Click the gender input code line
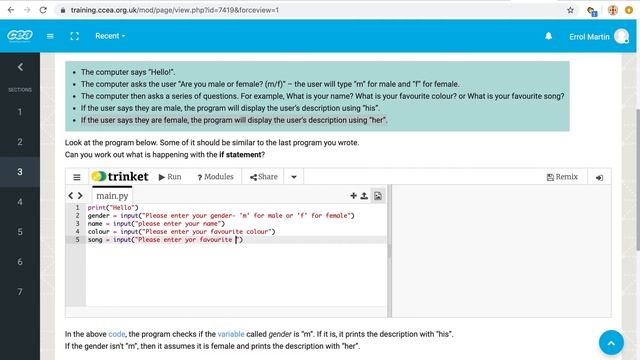Viewport: 640px width, 360px height. click(x=221, y=216)
